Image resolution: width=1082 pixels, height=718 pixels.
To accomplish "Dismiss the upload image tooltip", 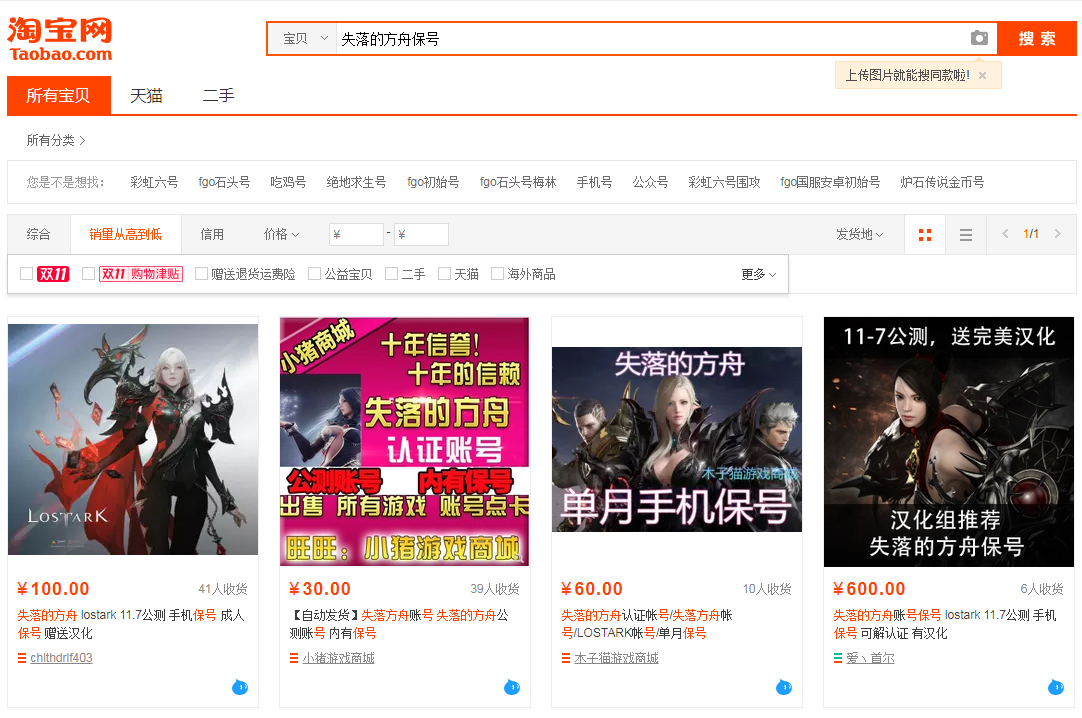I will (982, 75).
